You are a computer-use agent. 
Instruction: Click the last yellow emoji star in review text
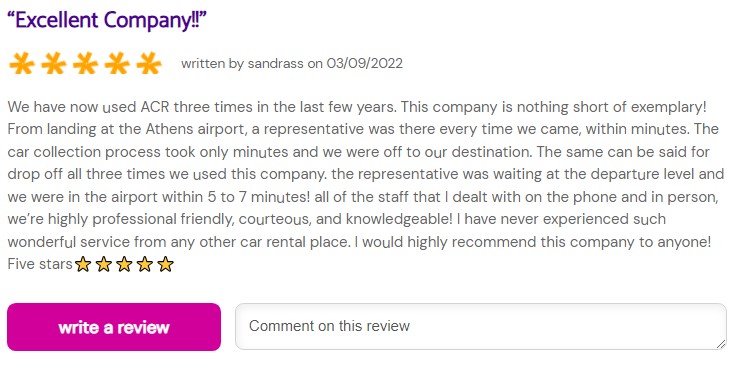(165, 264)
